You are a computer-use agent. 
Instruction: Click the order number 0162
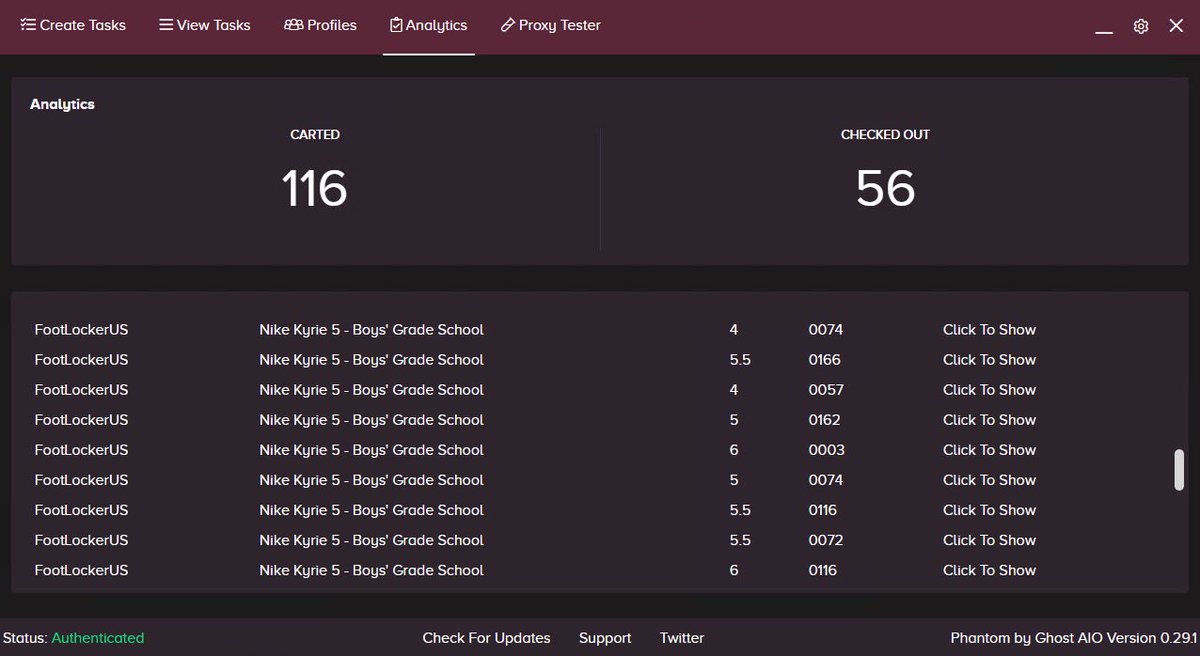(825, 420)
